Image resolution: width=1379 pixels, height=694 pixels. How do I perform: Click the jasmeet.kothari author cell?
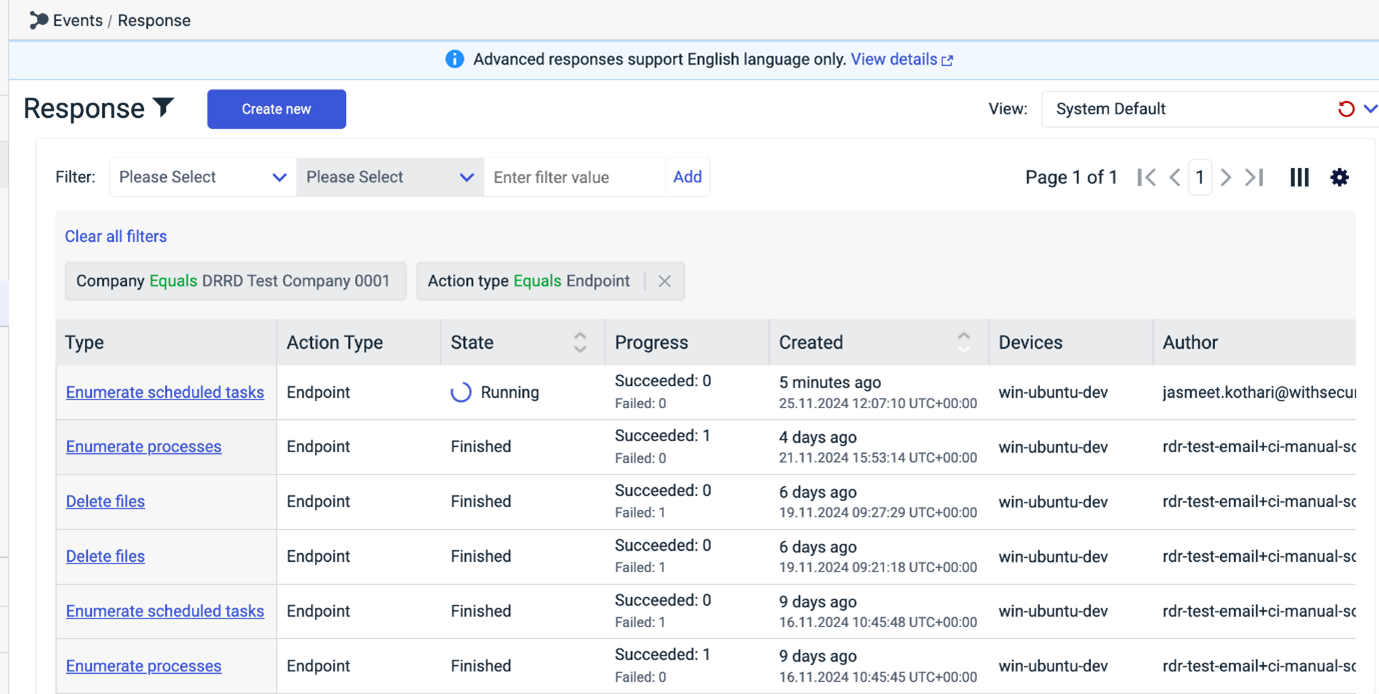(x=1259, y=392)
